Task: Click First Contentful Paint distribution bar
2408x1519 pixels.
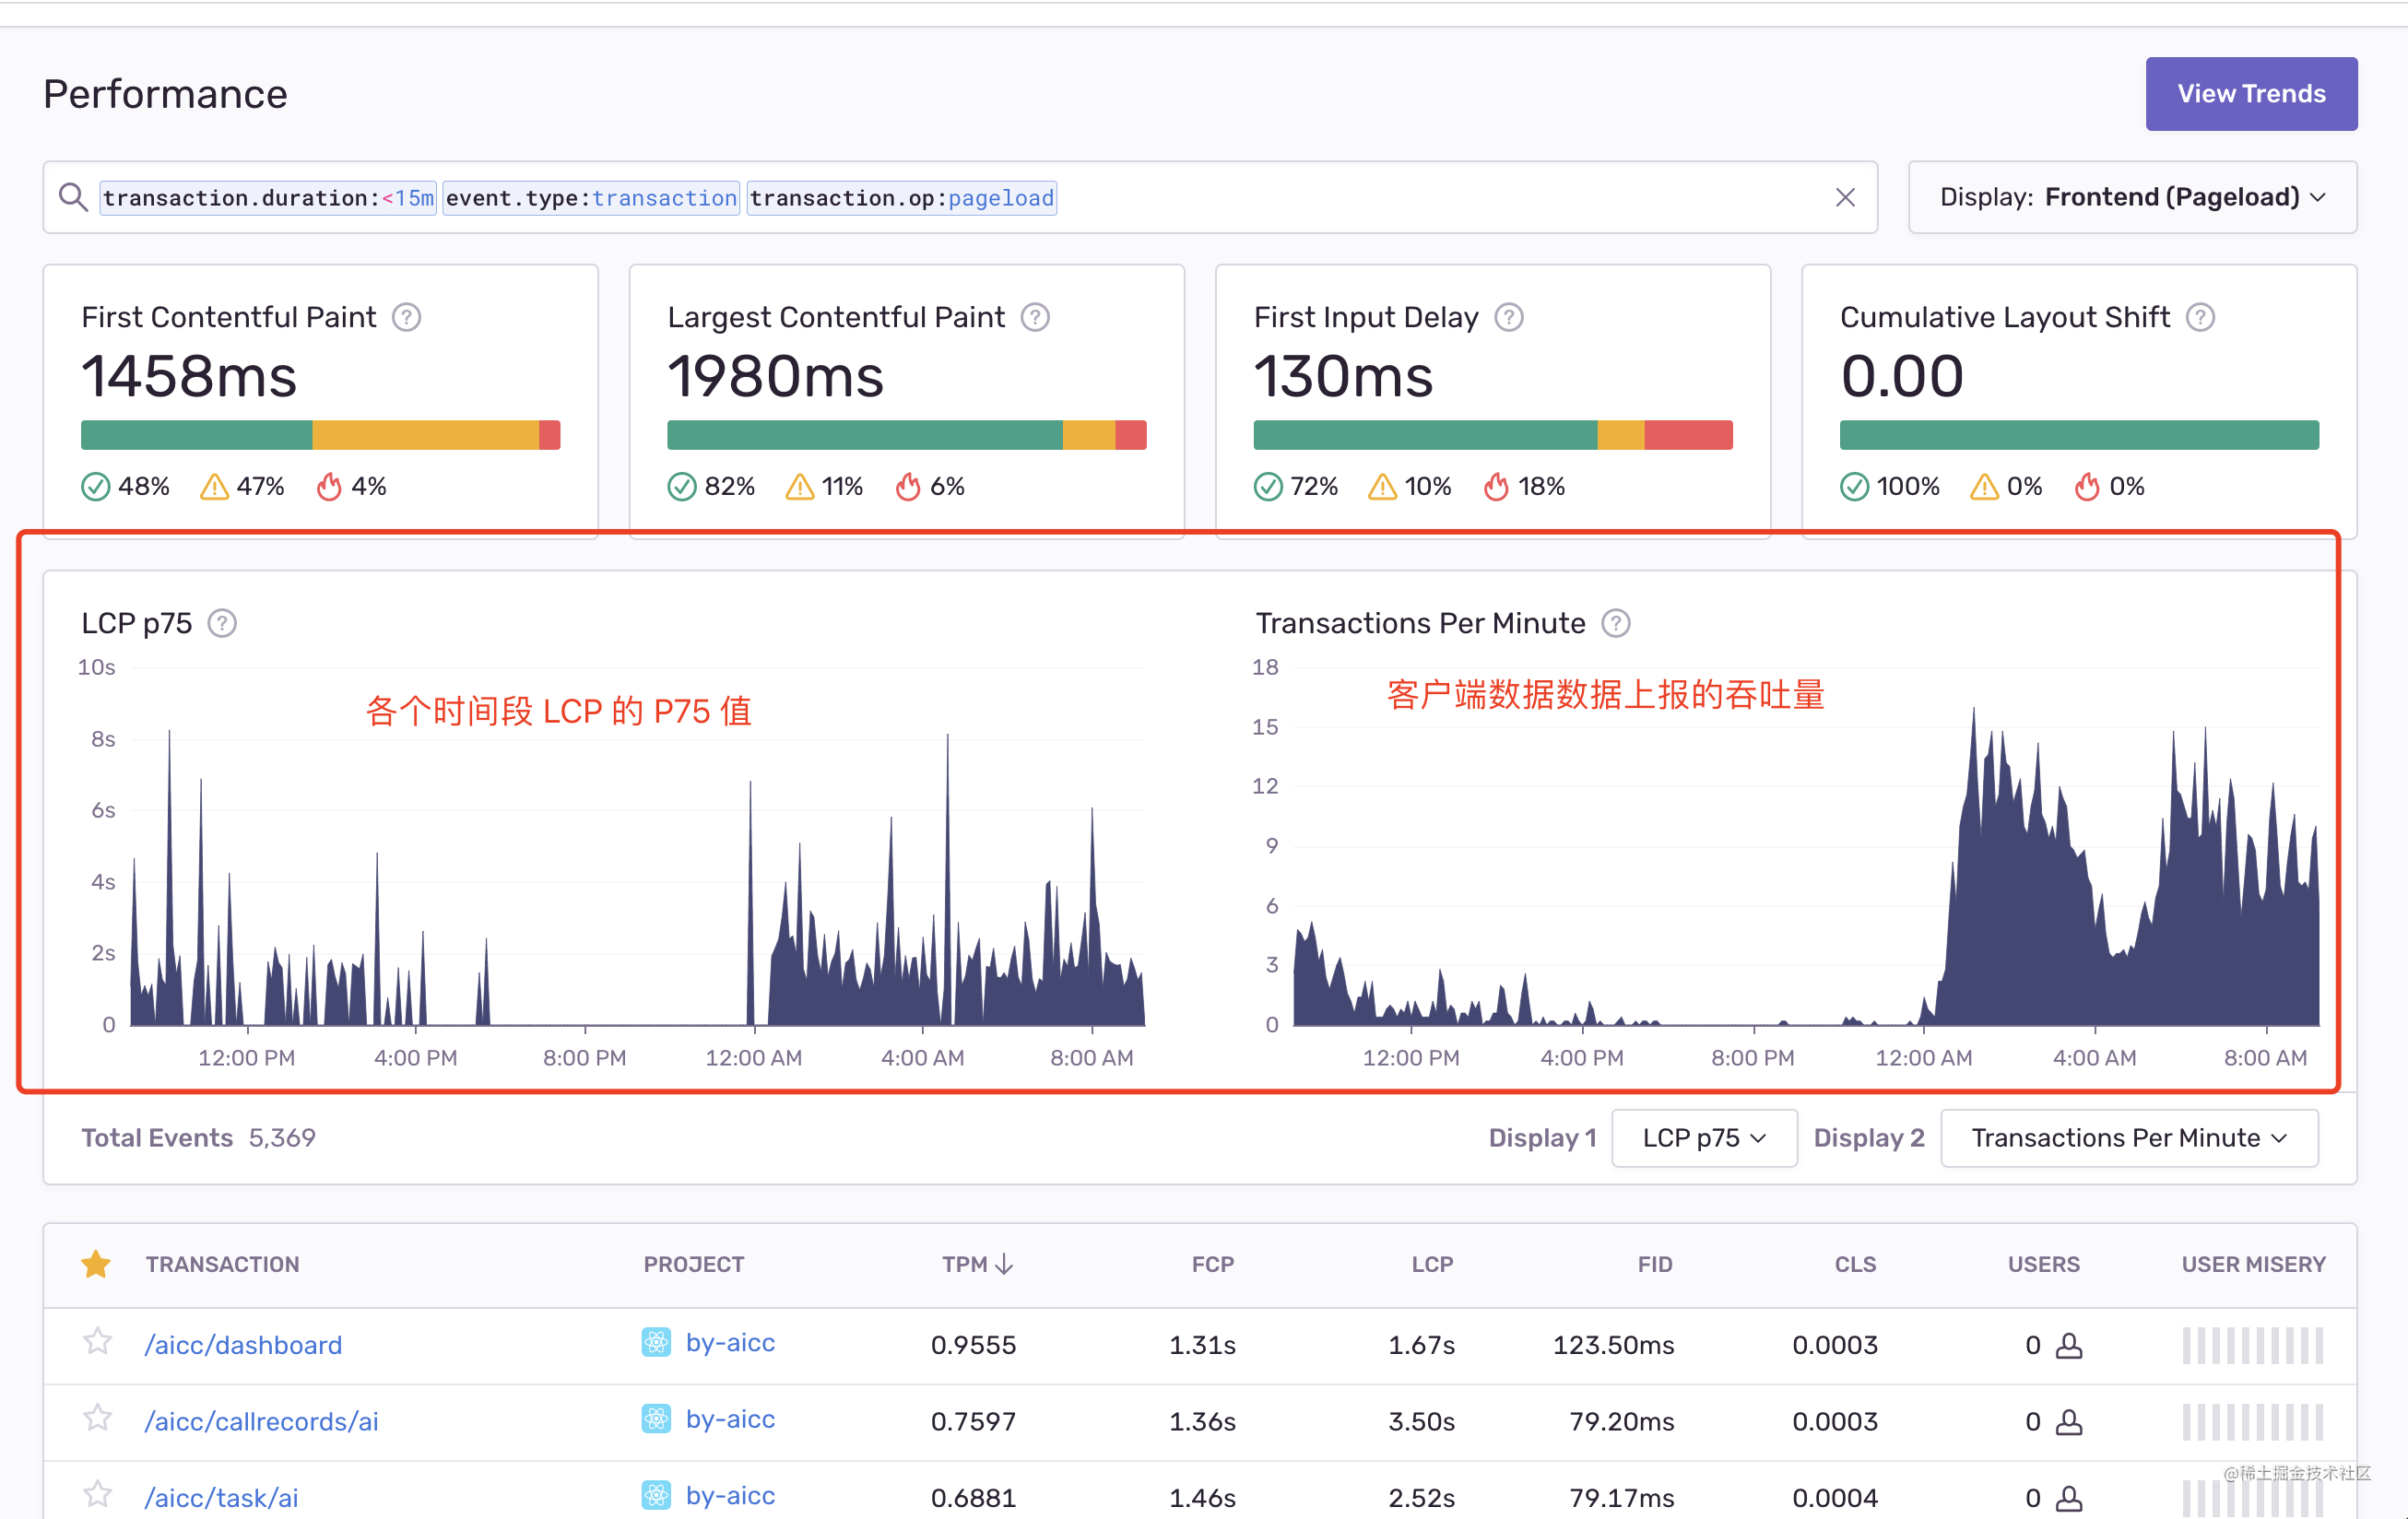Action: [x=320, y=435]
